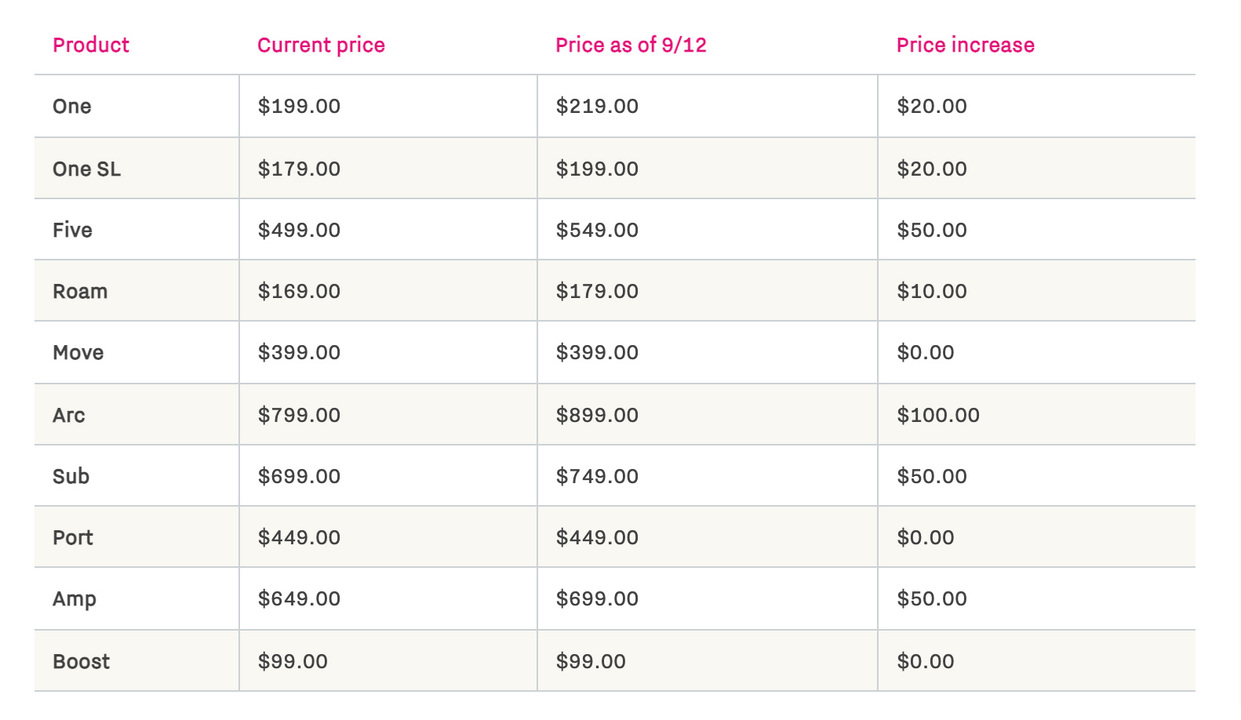Click the Price increase column header

pos(965,45)
